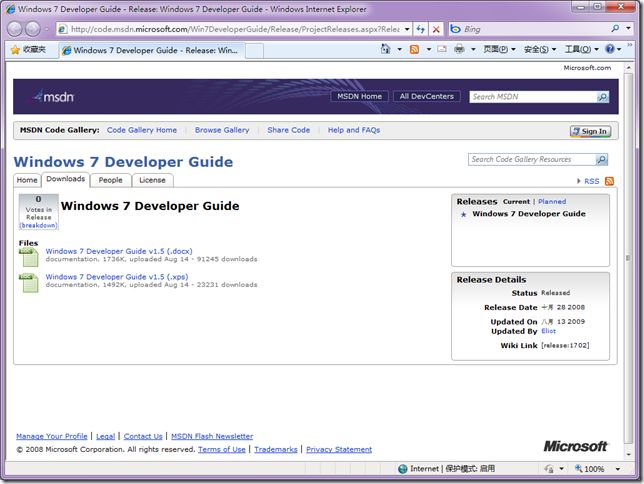
Task: Click the star icon beside release name
Action: (464, 214)
